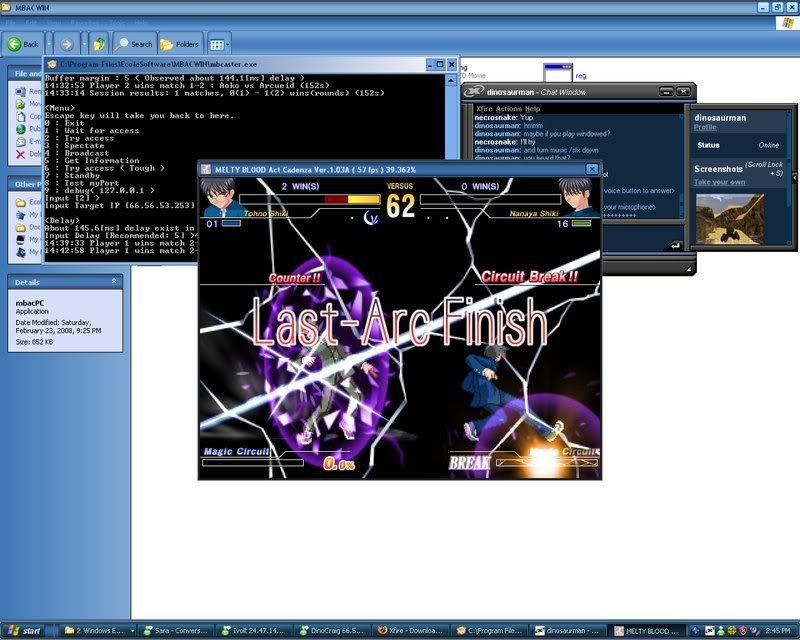Viewport: 800px width, 640px height.
Task: Click the greyed Forward arrow in Explorer toolbar
Action: 66,44
